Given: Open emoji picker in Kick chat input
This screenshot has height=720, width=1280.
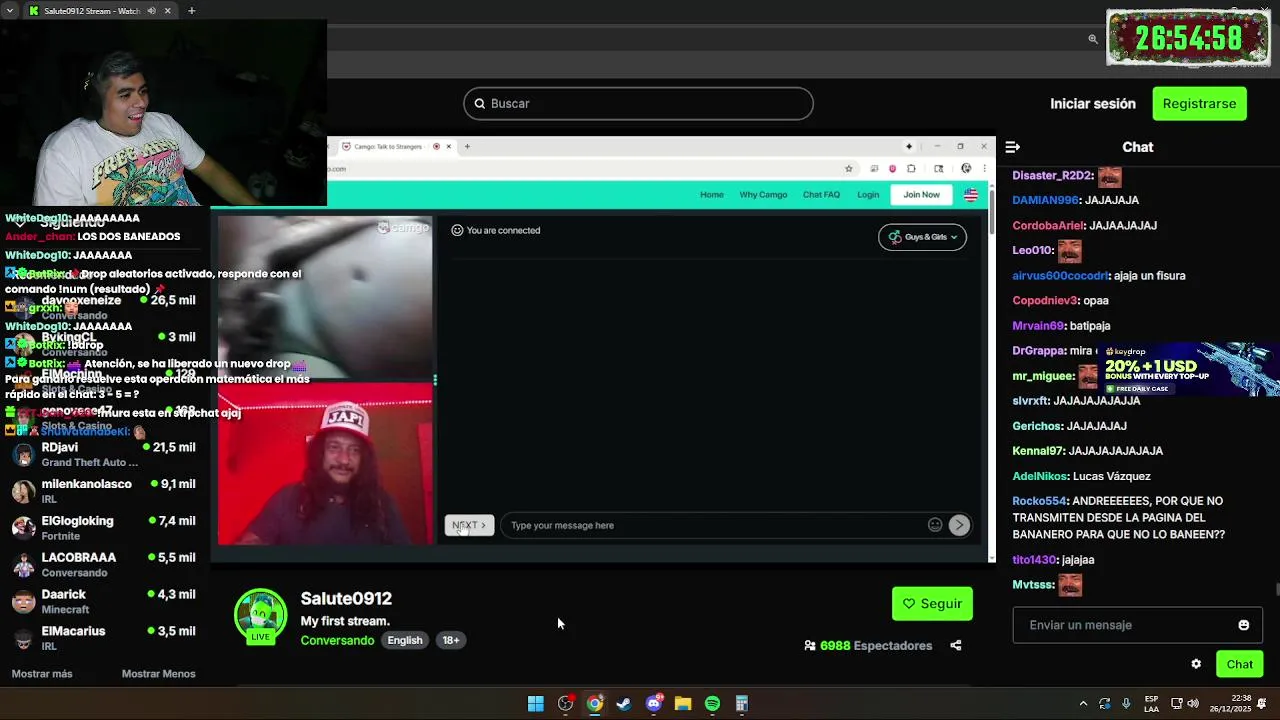Looking at the screenshot, I should pyautogui.click(x=1243, y=625).
